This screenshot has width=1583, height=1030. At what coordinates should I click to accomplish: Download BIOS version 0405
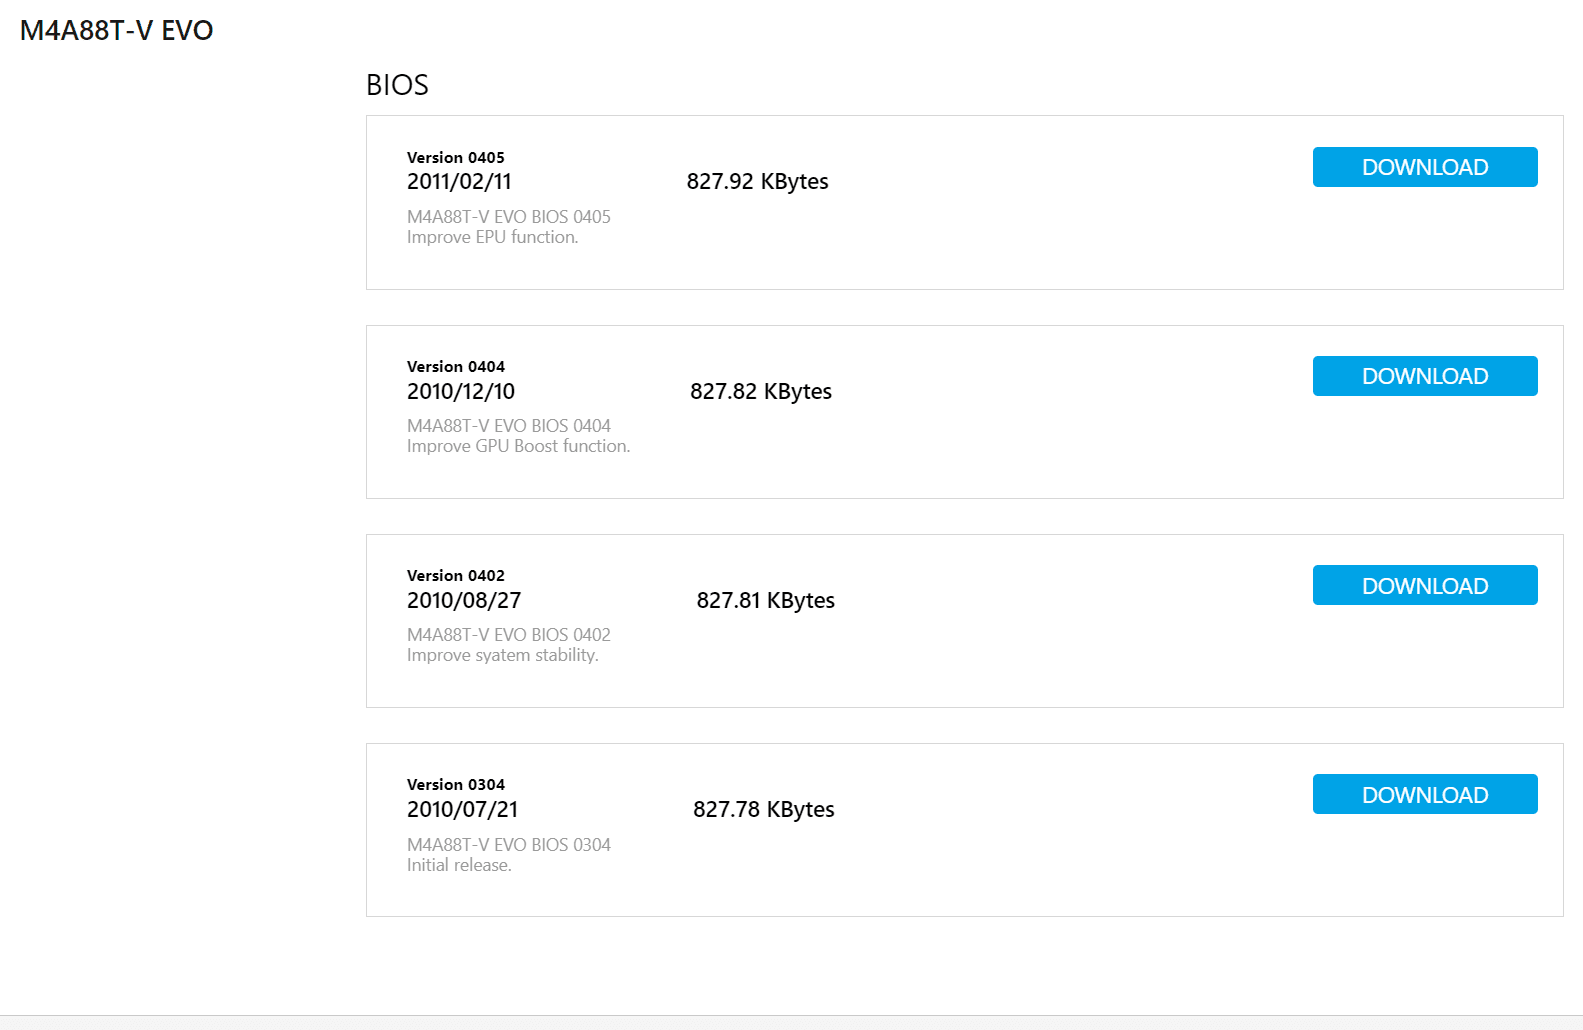click(x=1425, y=167)
